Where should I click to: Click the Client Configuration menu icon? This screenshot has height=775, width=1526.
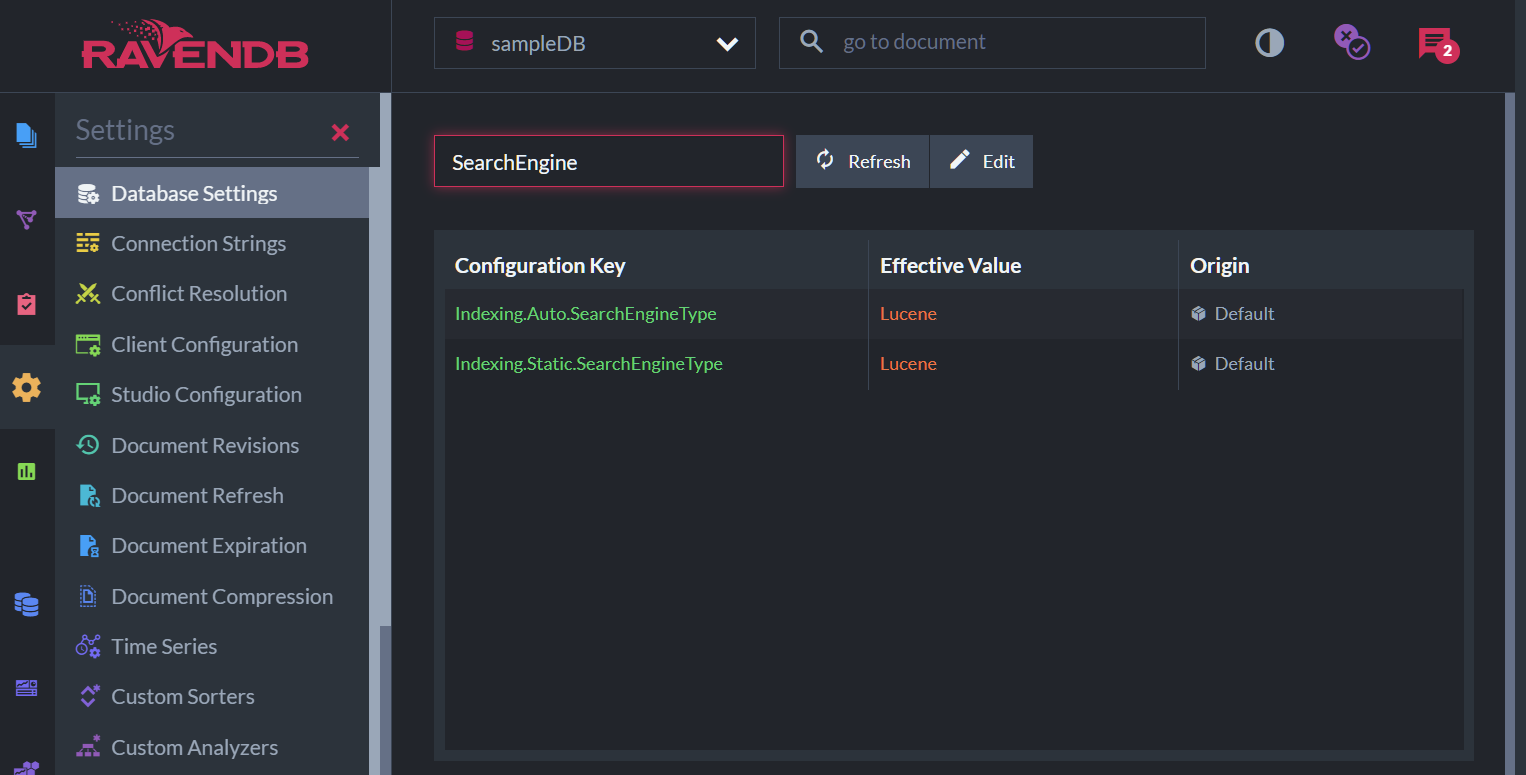(88, 345)
